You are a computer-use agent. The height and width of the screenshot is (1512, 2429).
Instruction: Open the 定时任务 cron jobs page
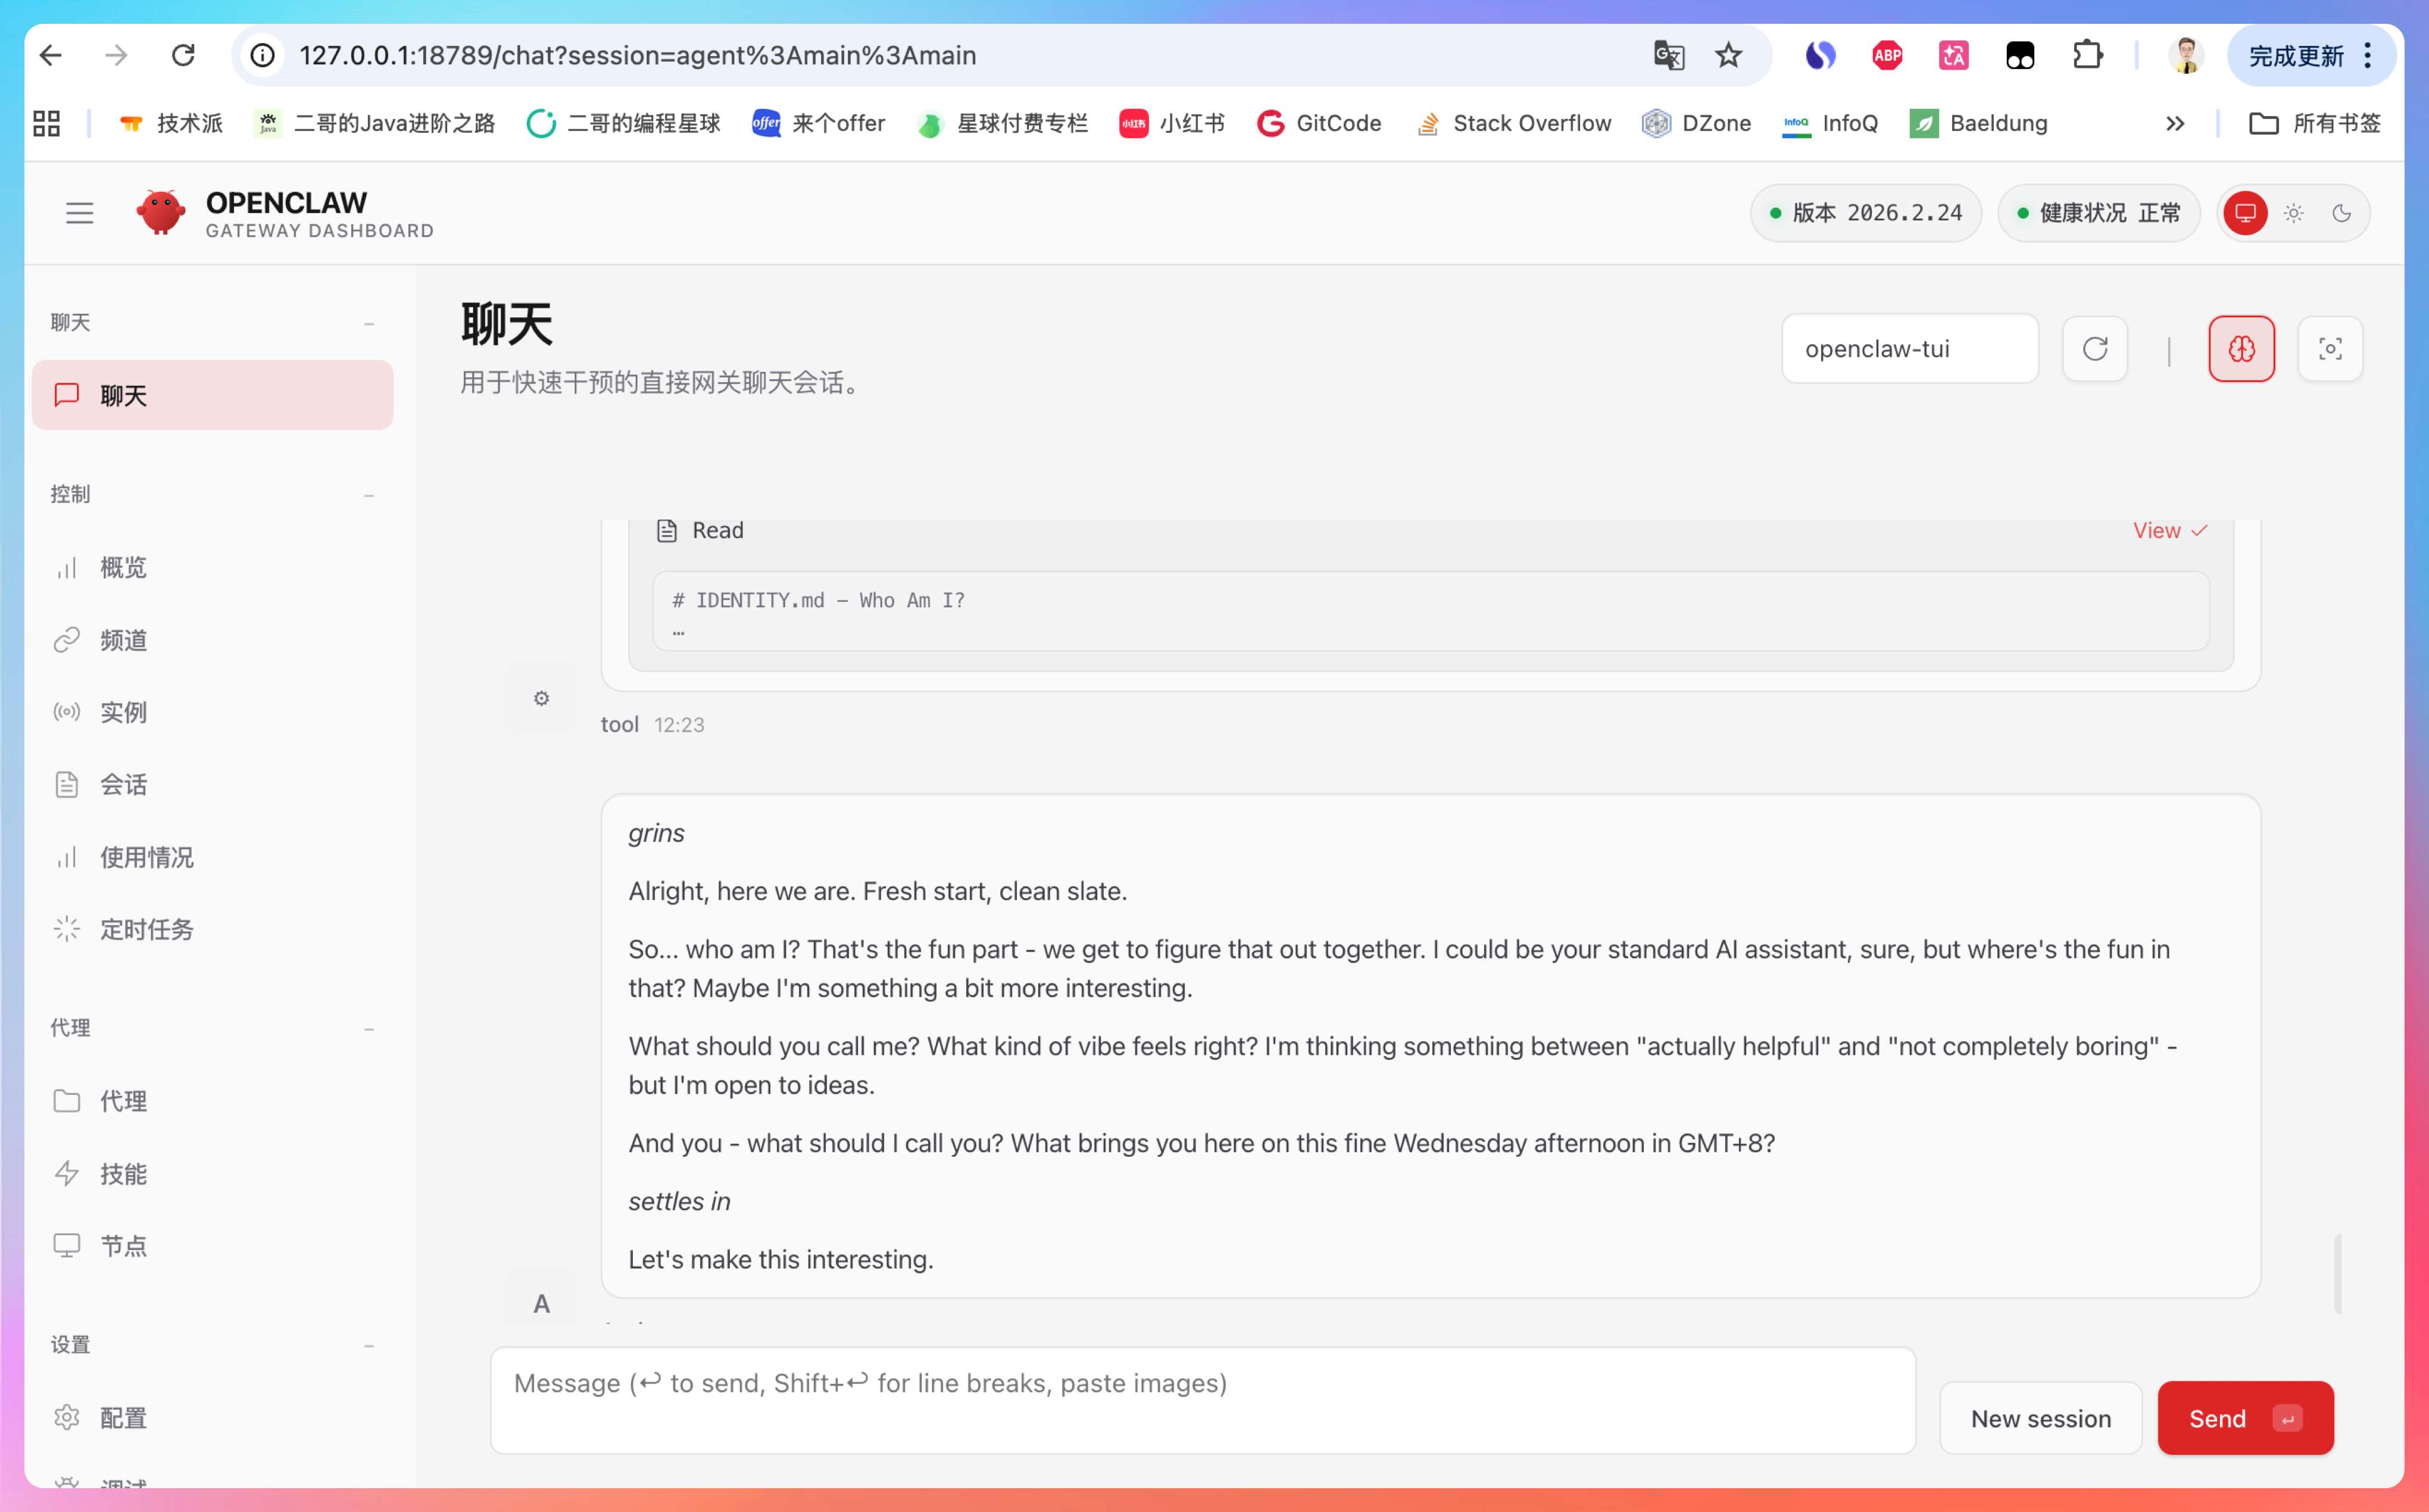pyautogui.click(x=146, y=929)
